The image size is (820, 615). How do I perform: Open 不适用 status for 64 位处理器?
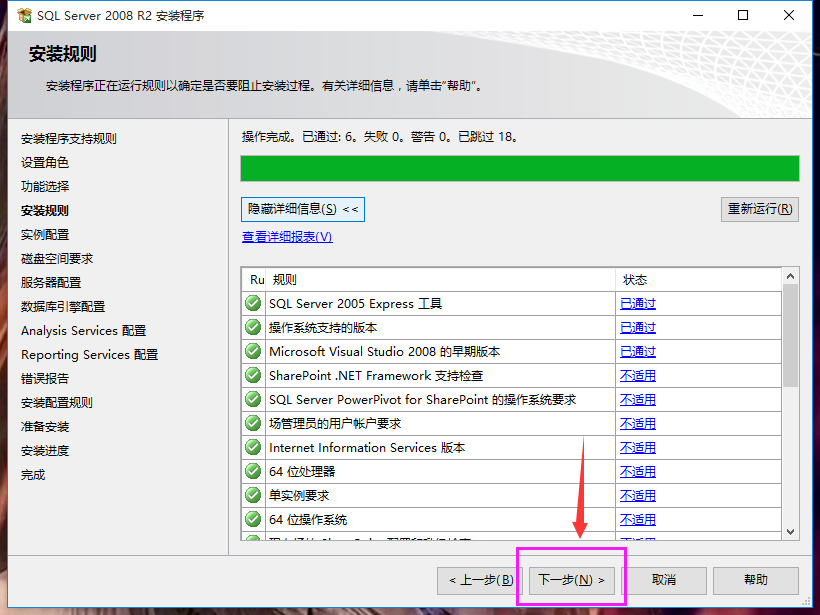click(x=637, y=472)
